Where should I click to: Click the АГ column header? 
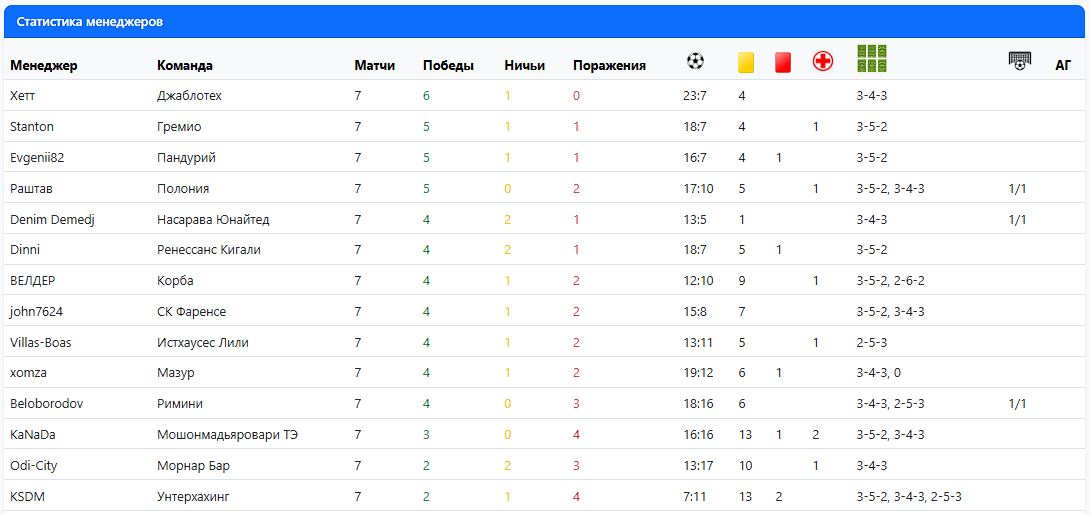1063,66
